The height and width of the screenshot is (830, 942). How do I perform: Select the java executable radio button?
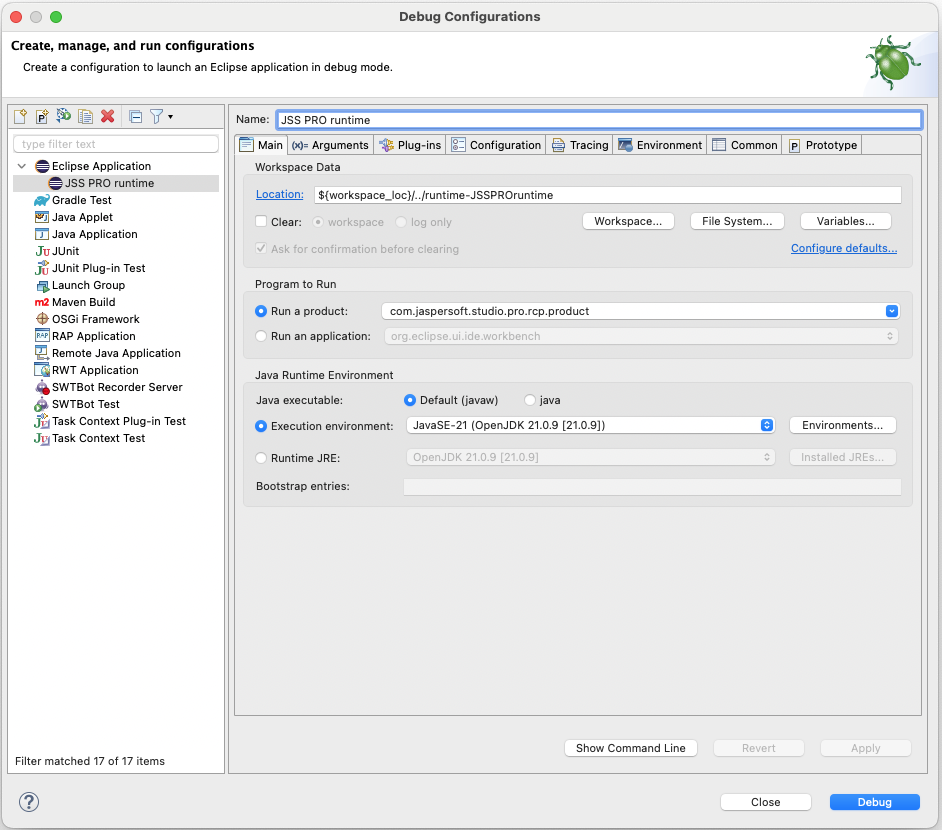tap(529, 400)
